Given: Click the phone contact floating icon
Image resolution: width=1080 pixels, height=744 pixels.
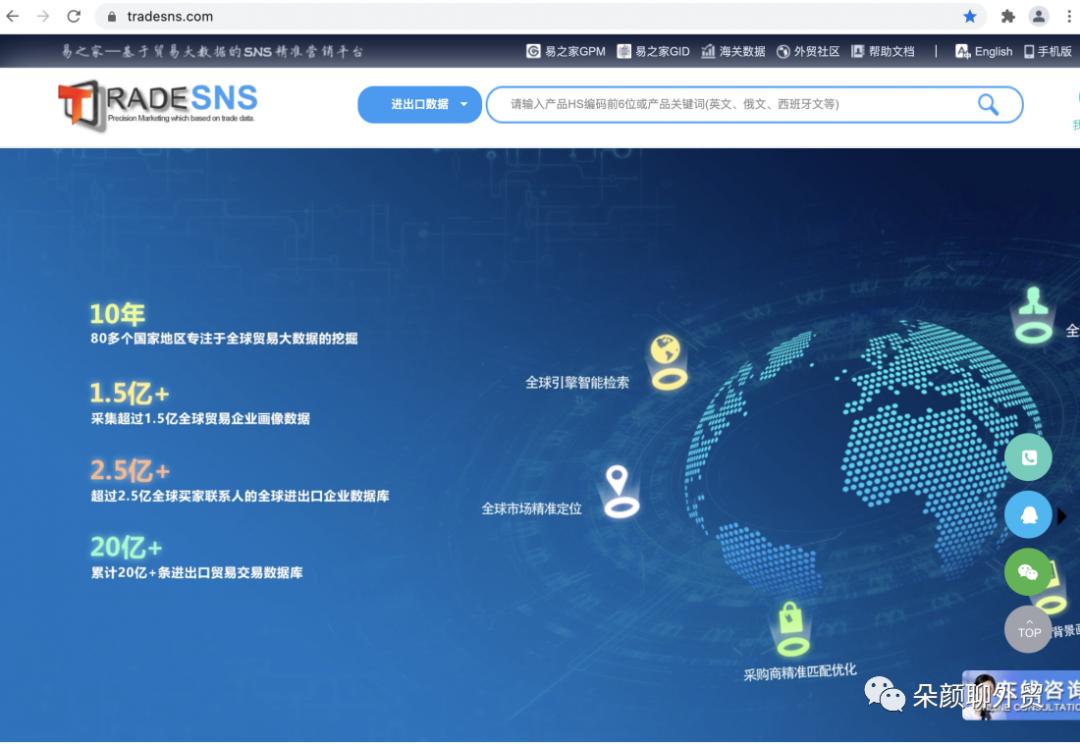Looking at the screenshot, I should click(1028, 457).
